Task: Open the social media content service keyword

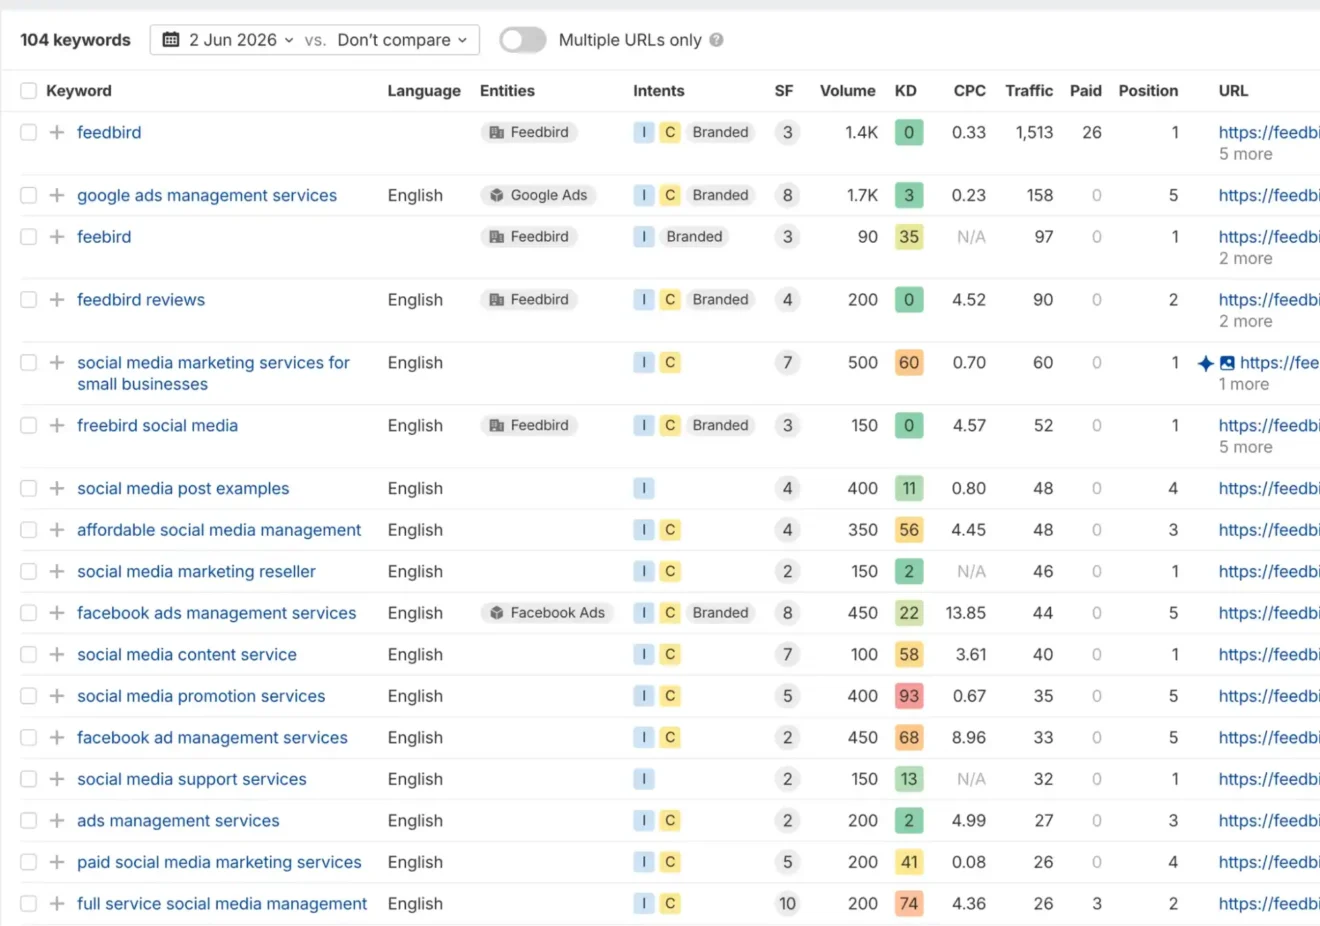Action: [187, 655]
